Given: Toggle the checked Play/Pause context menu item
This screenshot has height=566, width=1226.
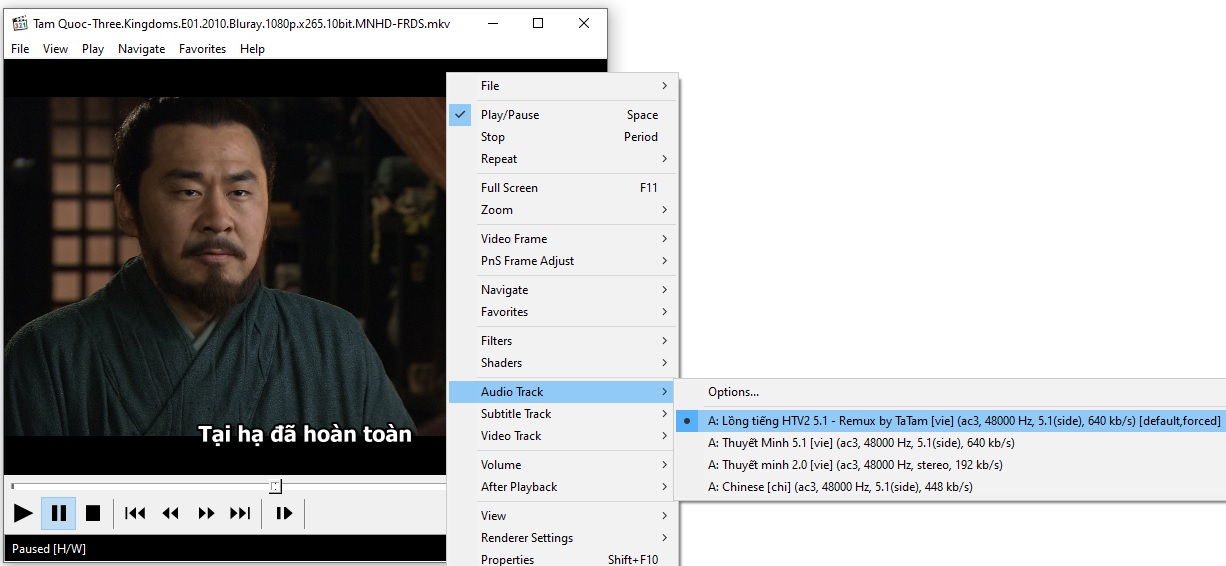Looking at the screenshot, I should pyautogui.click(x=563, y=115).
